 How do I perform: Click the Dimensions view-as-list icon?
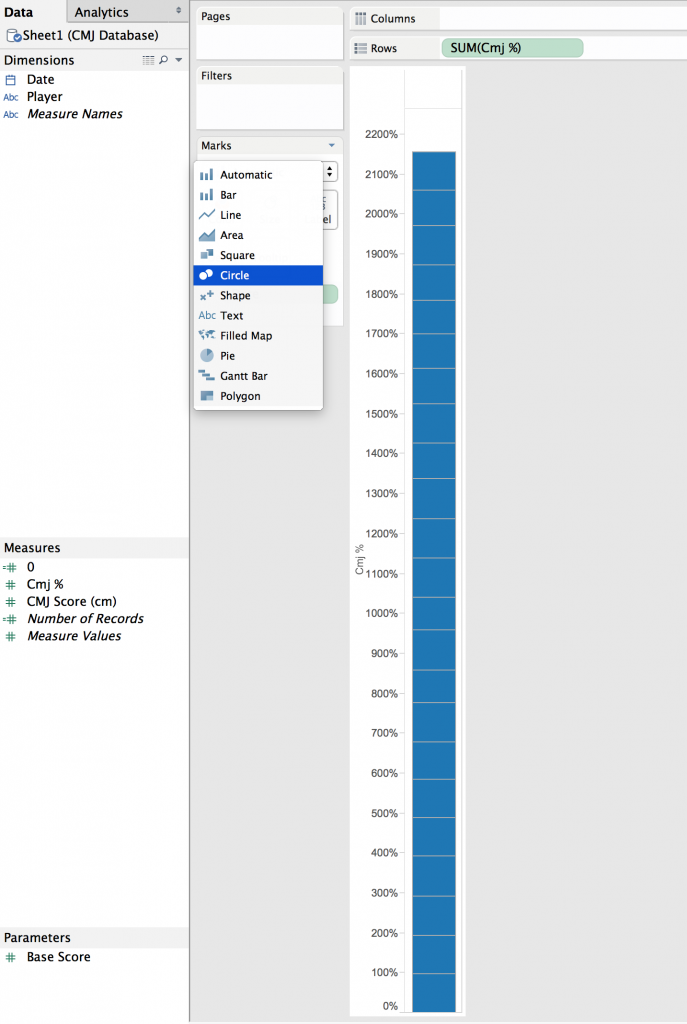tap(148, 60)
